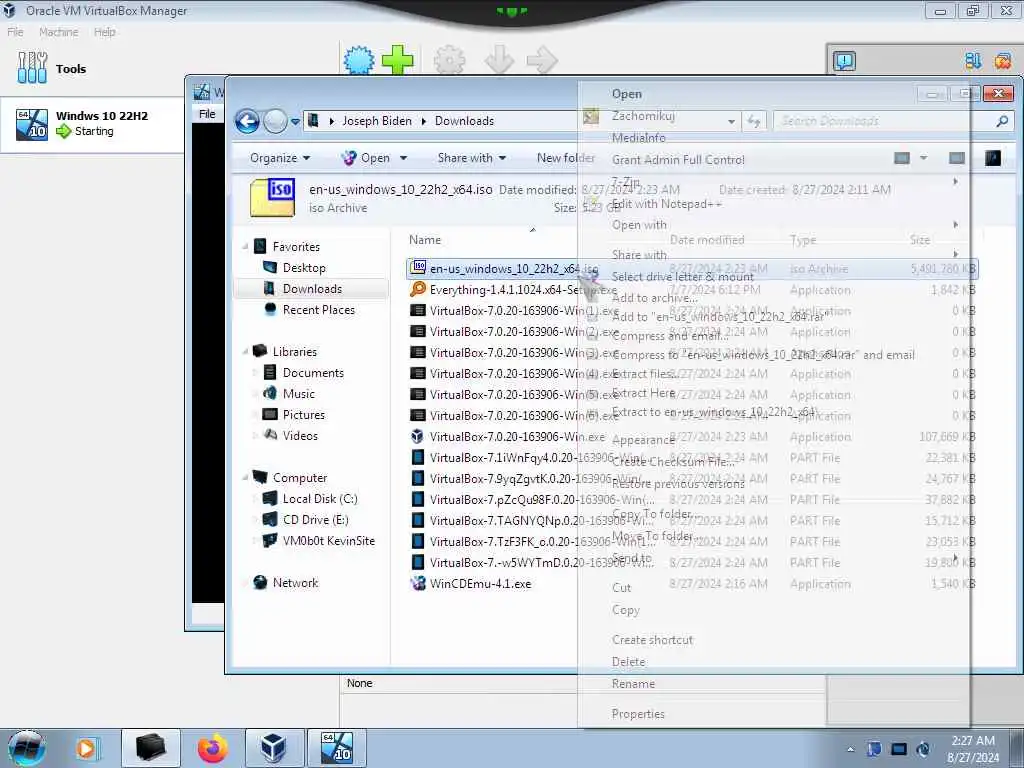Select Documents under Libraries
The width and height of the screenshot is (1024, 768).
tap(313, 372)
